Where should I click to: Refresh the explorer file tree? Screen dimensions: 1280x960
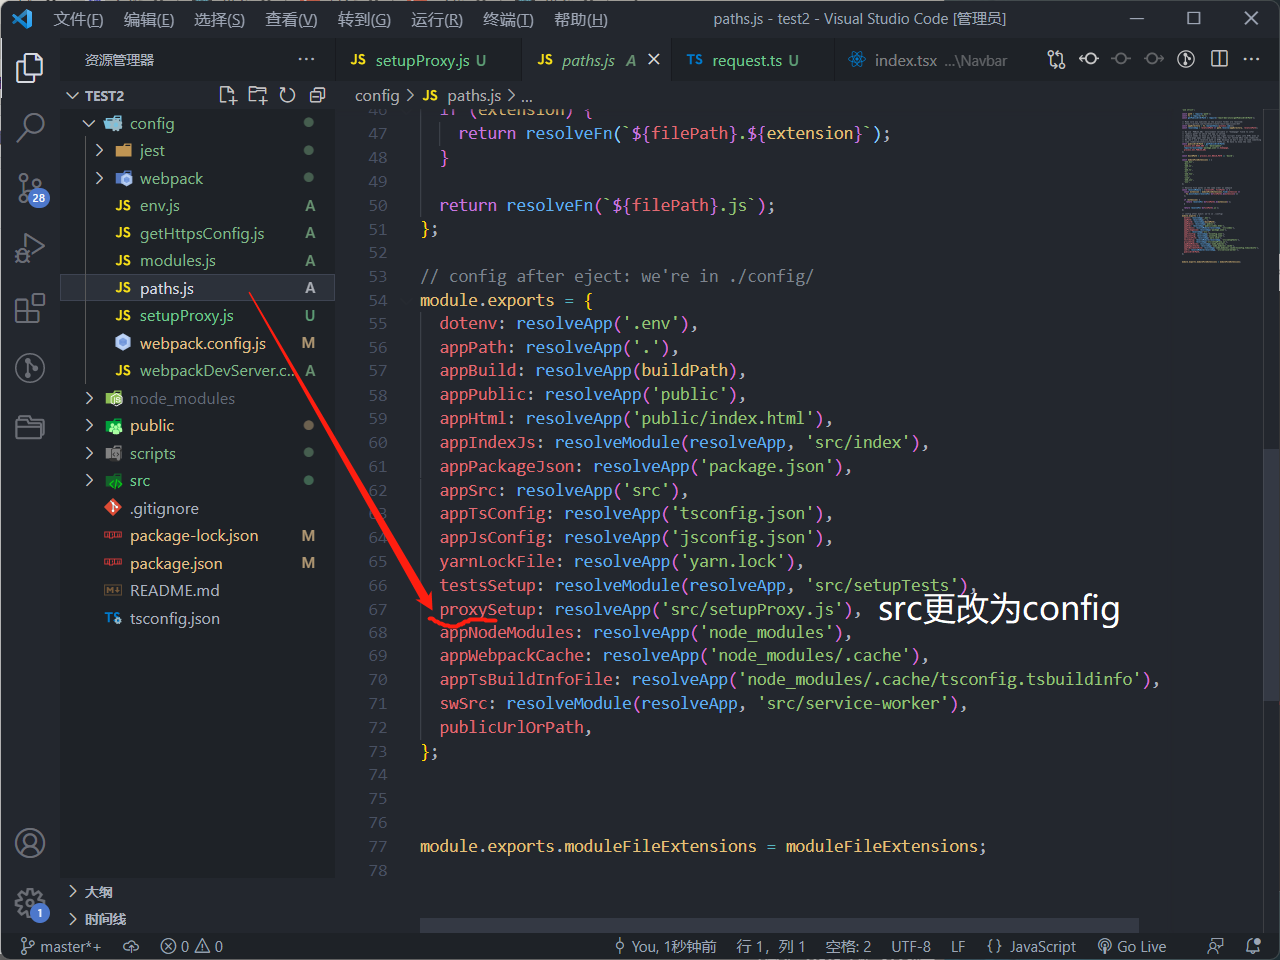(287, 95)
